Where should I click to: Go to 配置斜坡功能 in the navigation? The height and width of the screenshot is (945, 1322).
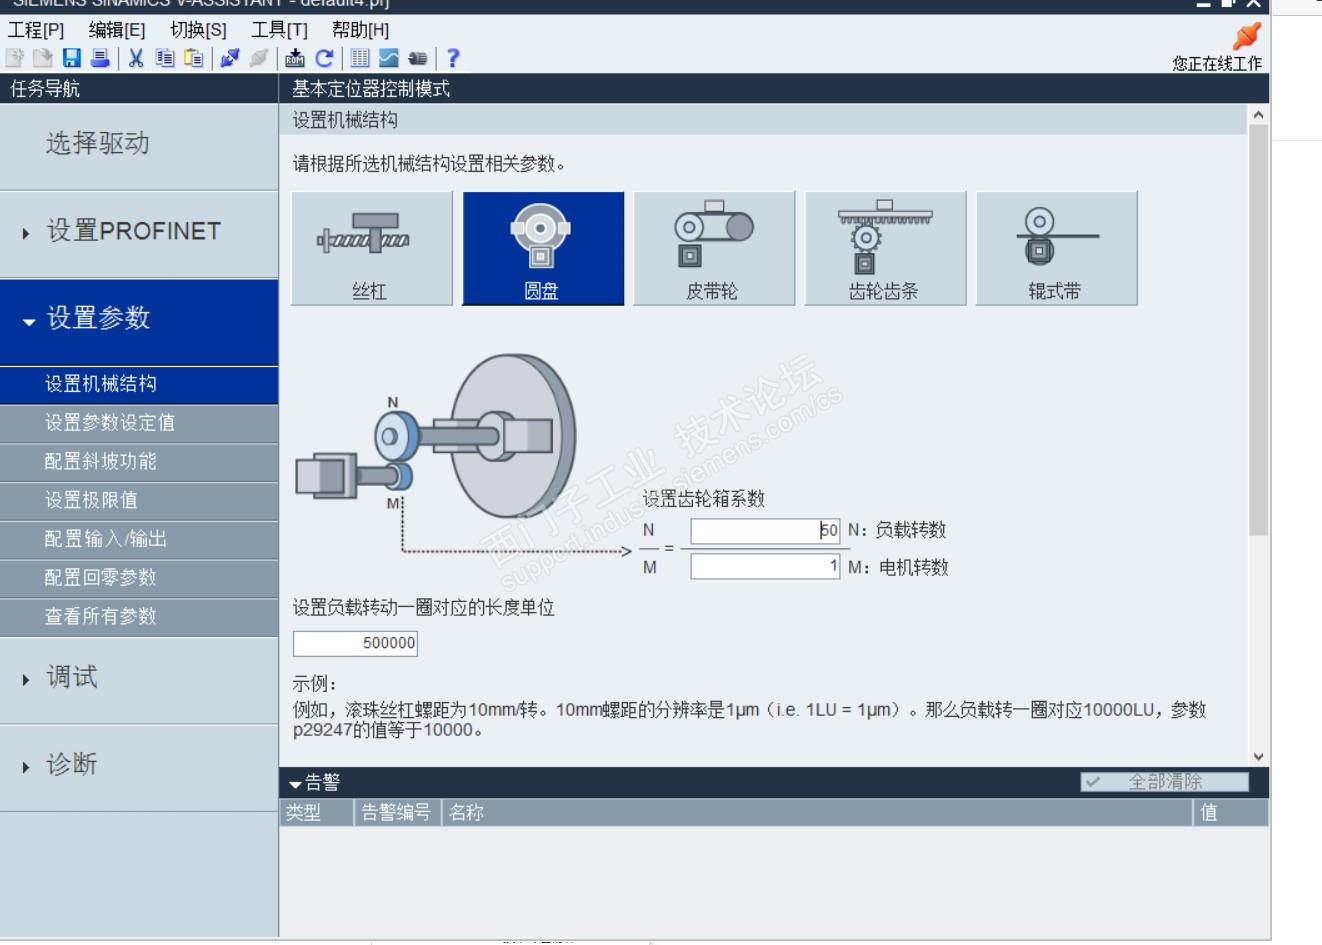(x=139, y=463)
